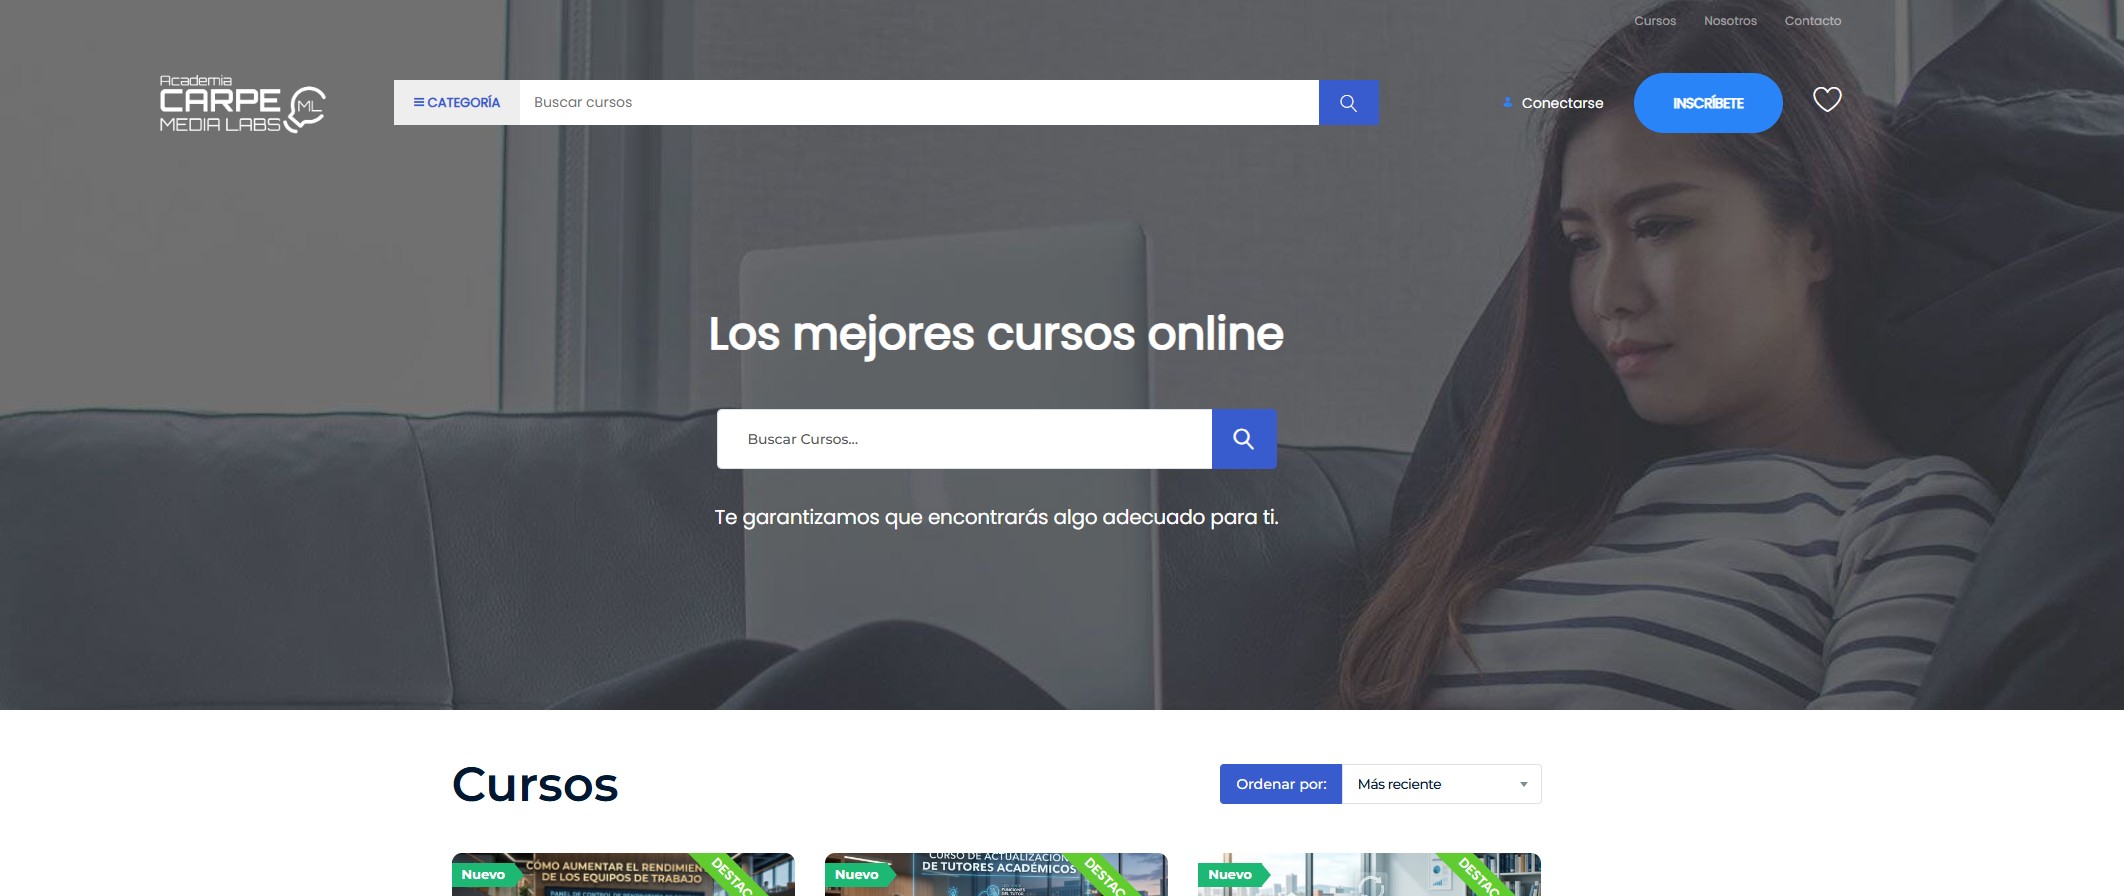Click into the hero Buscar Cursos... input
This screenshot has height=896, width=2124.
point(964,439)
